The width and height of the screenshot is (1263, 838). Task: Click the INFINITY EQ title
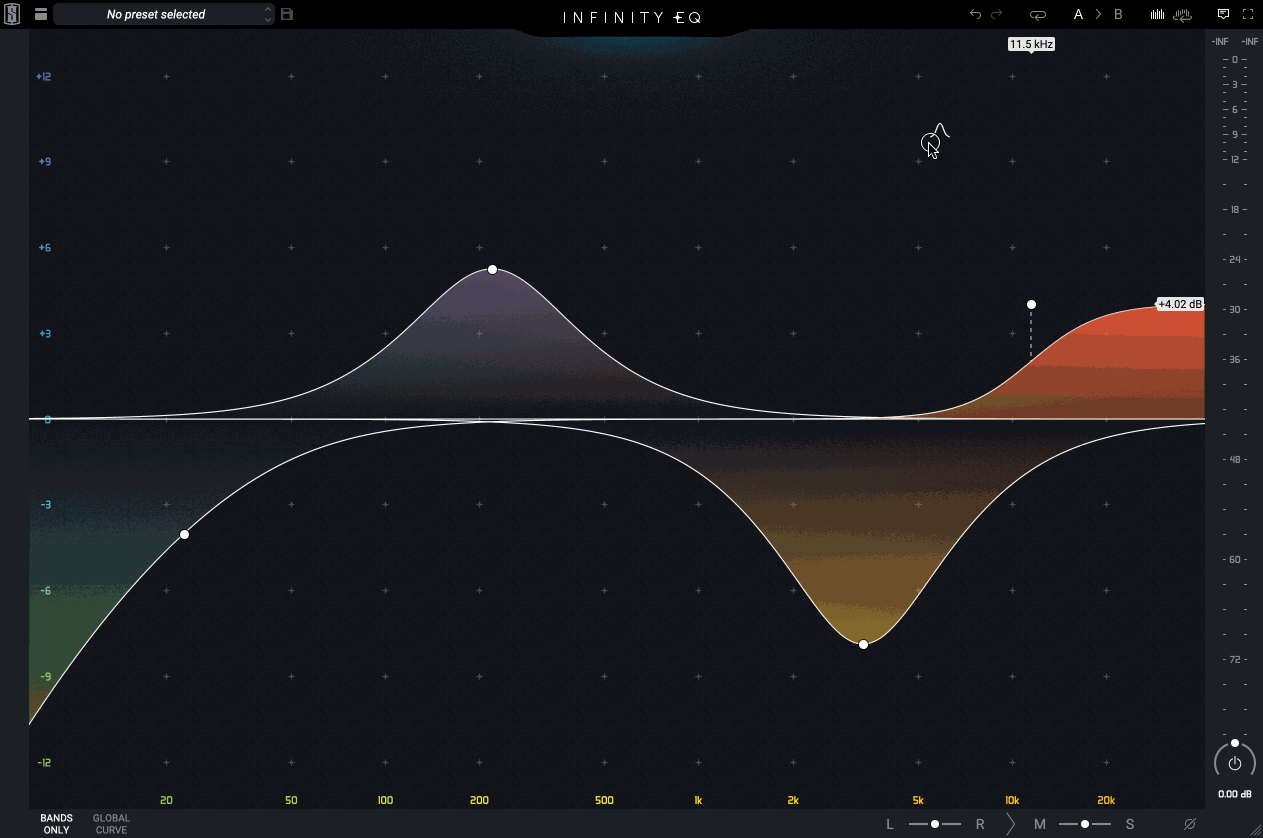tap(632, 17)
